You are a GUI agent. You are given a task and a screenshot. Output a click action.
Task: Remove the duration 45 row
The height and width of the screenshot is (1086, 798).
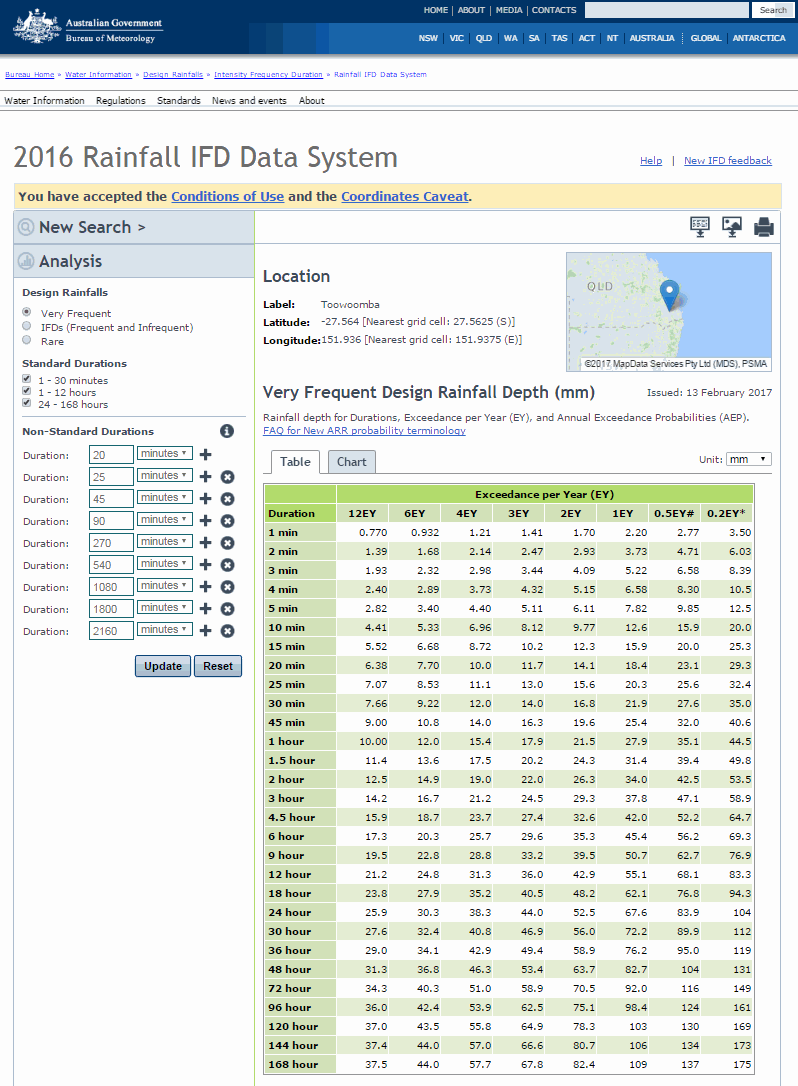pos(227,499)
